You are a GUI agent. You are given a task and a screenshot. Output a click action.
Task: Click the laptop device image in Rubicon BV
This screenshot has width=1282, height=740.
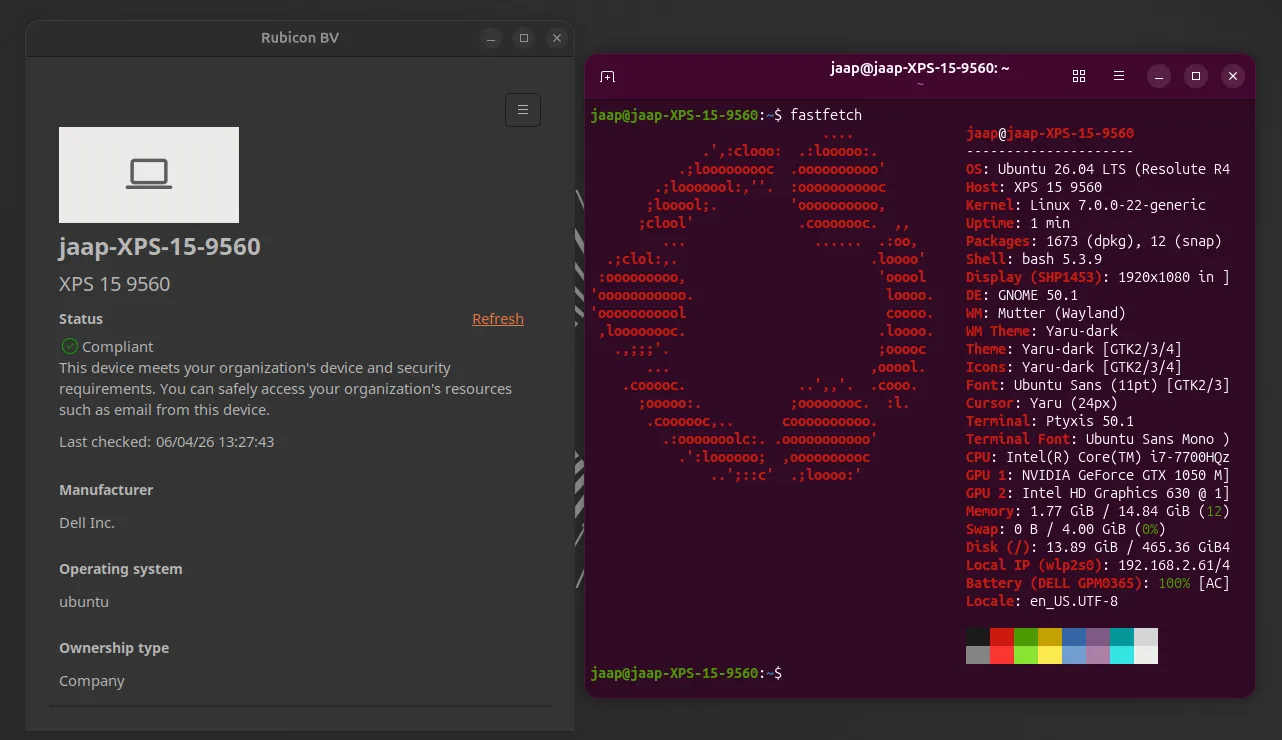[x=149, y=175]
